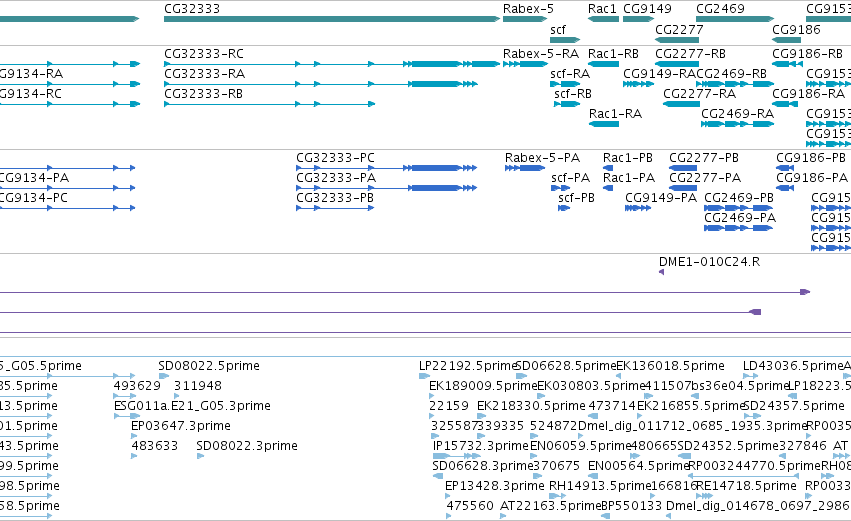Click transcript scf-RB

[x=573, y=93]
